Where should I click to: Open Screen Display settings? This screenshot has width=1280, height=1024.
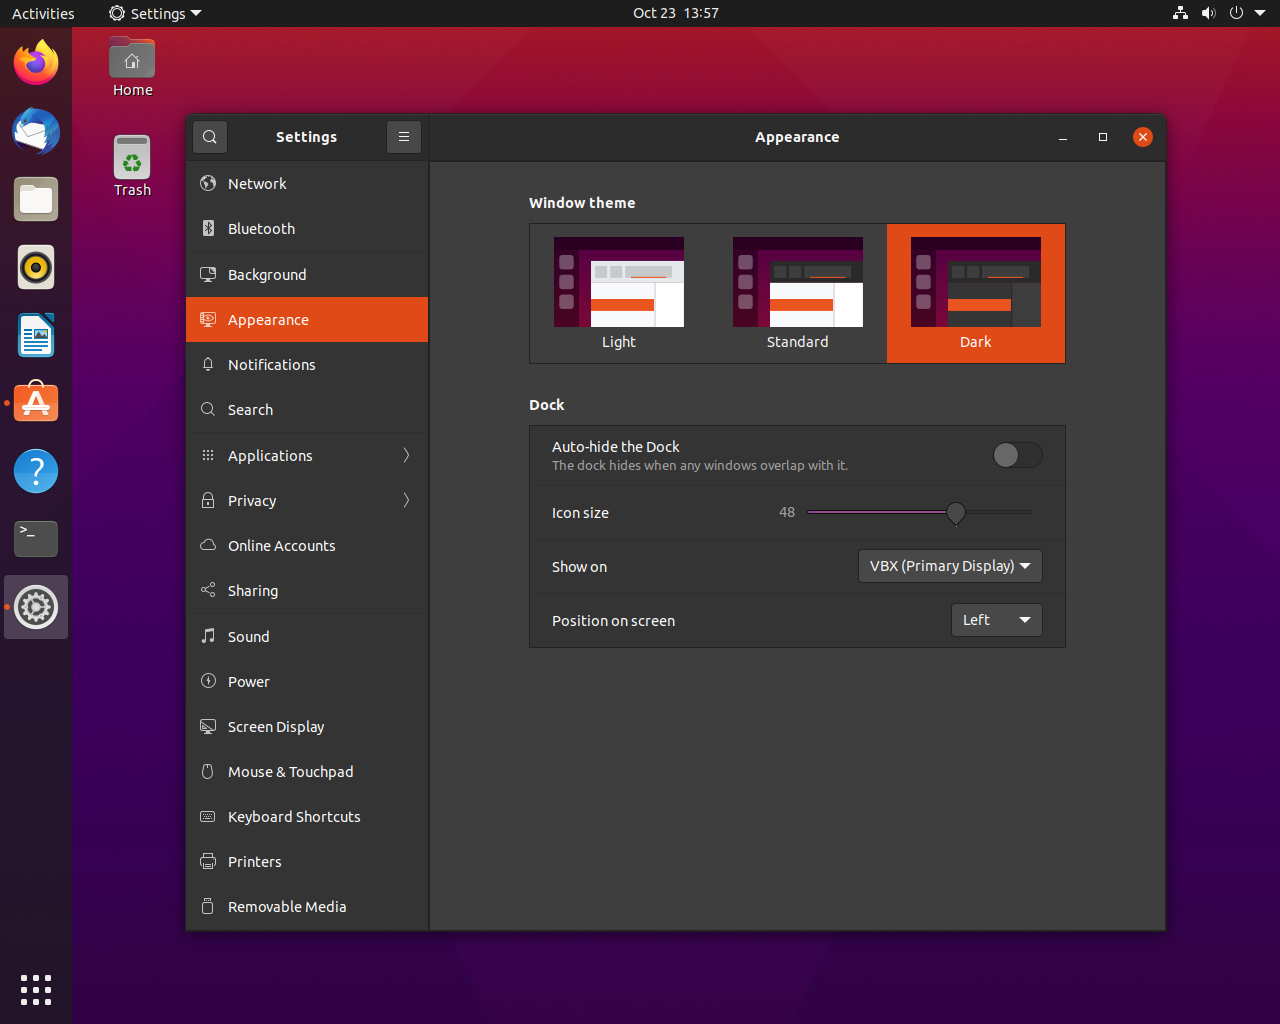click(x=307, y=726)
